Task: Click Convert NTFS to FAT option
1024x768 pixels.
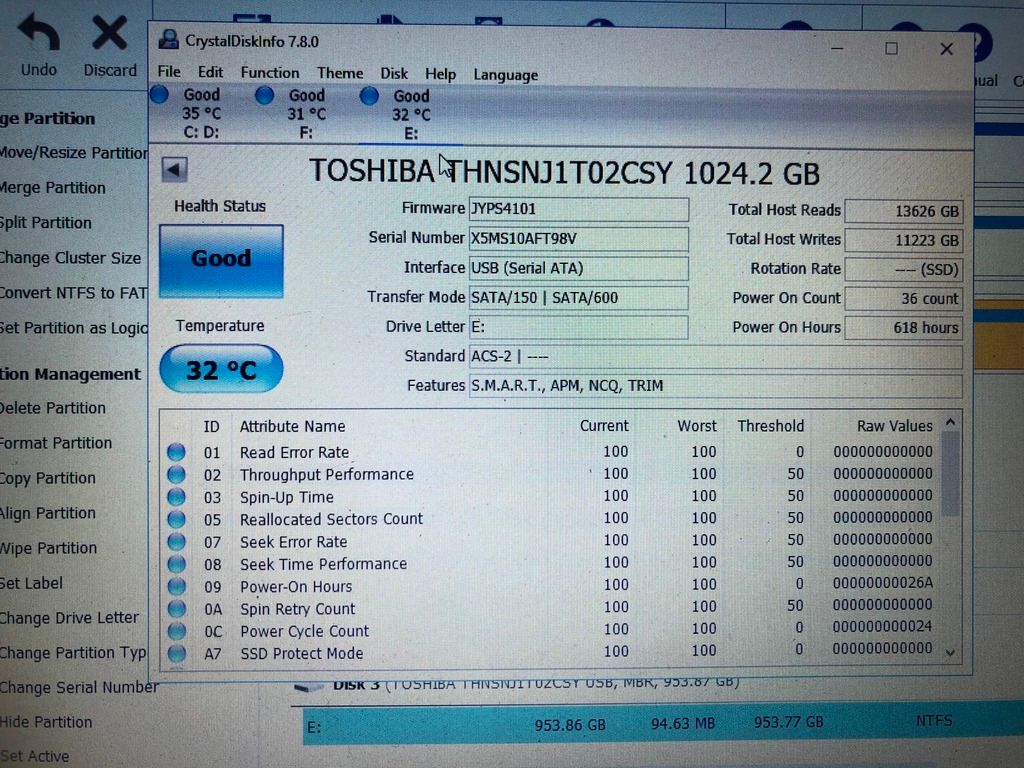Action: coord(74,293)
